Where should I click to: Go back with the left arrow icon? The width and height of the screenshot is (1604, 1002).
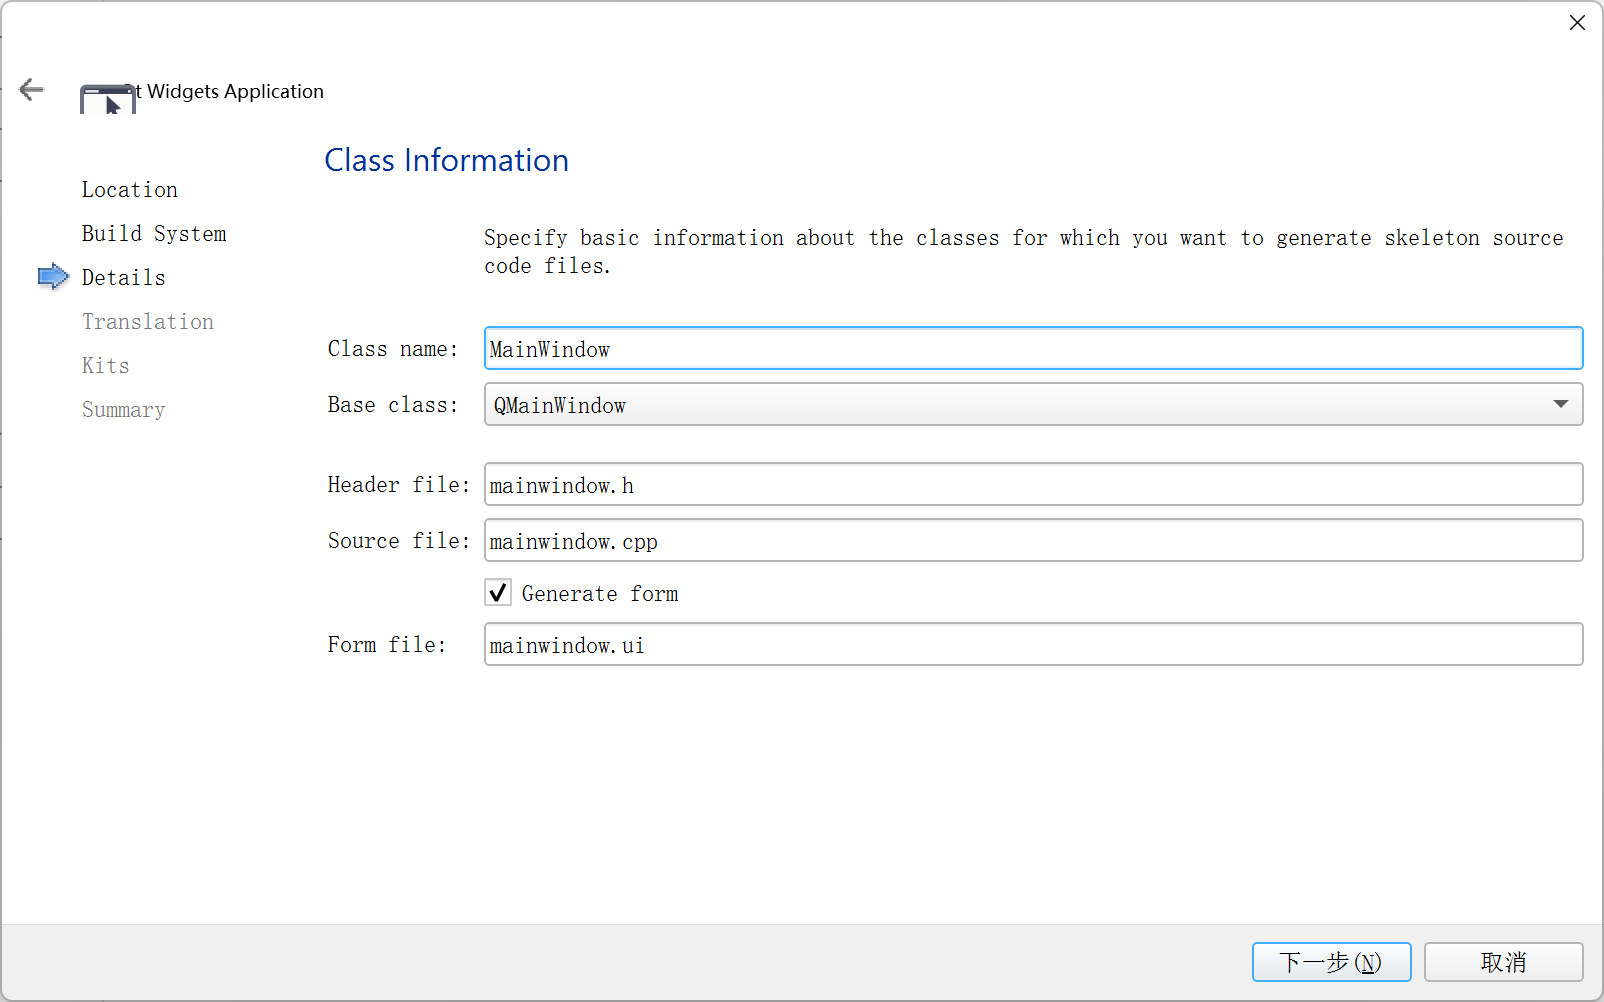[x=32, y=90]
